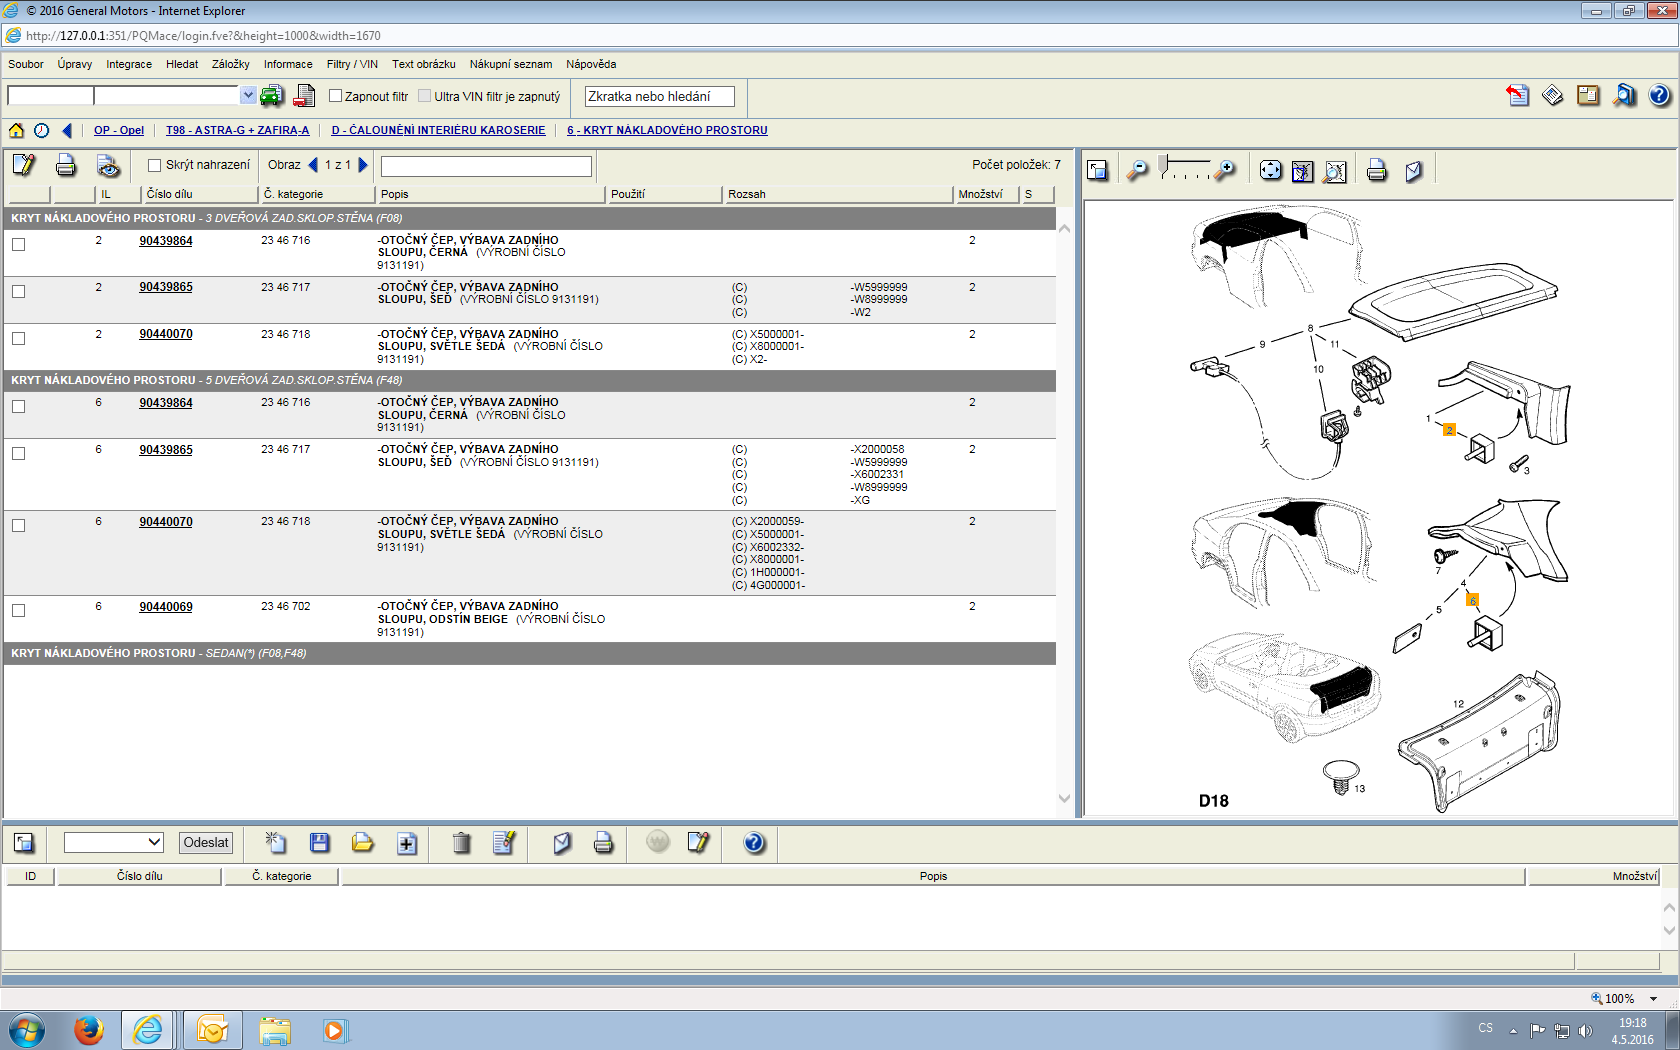Click the diagram zoom slider handle
Viewport: 1680px width, 1050px height.
(1163, 163)
